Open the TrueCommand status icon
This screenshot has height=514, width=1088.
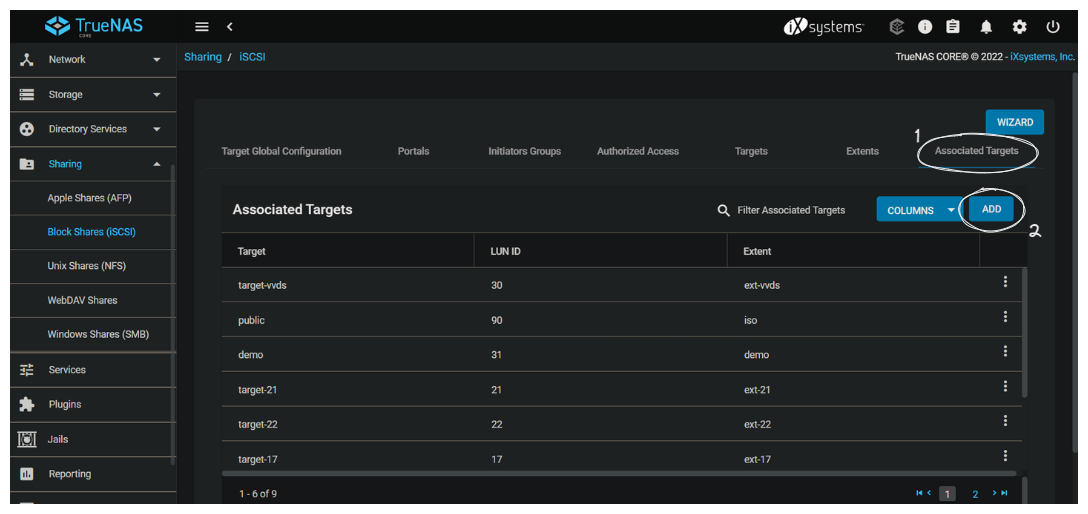(897, 27)
